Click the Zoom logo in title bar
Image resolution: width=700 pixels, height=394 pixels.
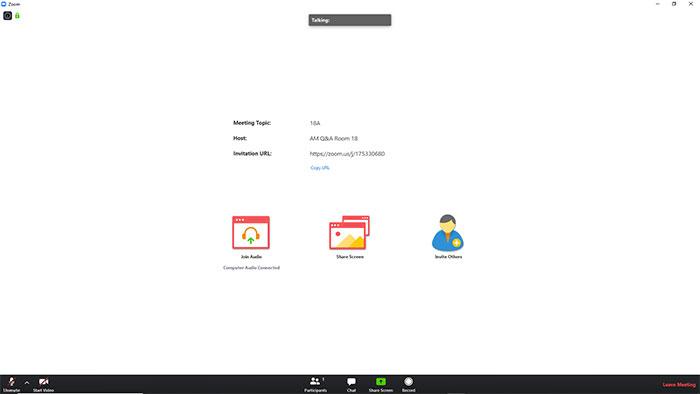(x=4, y=4)
